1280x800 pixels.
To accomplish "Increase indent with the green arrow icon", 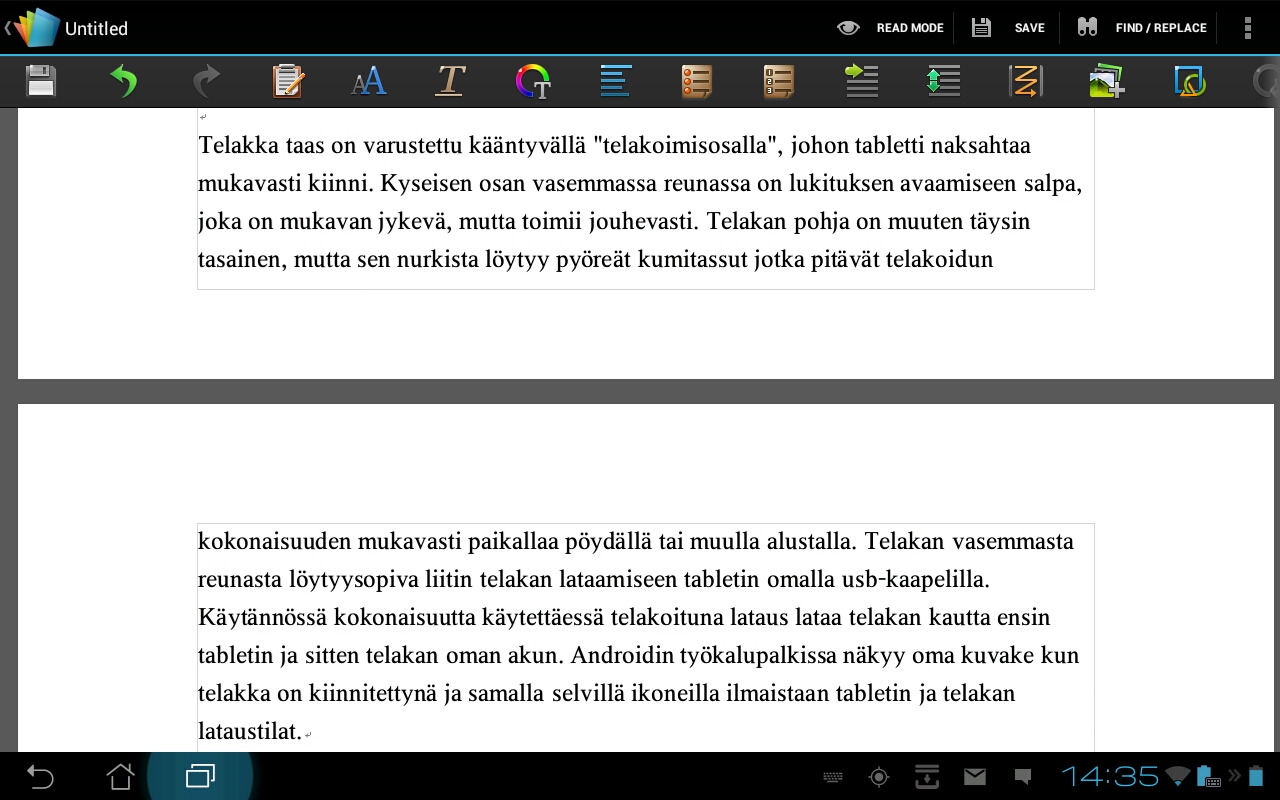I will coord(861,81).
